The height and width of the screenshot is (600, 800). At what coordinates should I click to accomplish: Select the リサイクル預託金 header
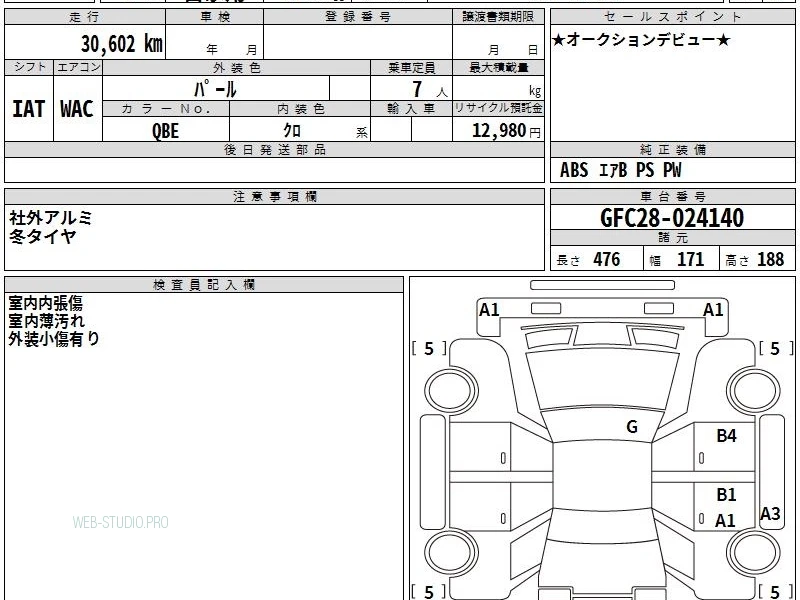[x=498, y=109]
